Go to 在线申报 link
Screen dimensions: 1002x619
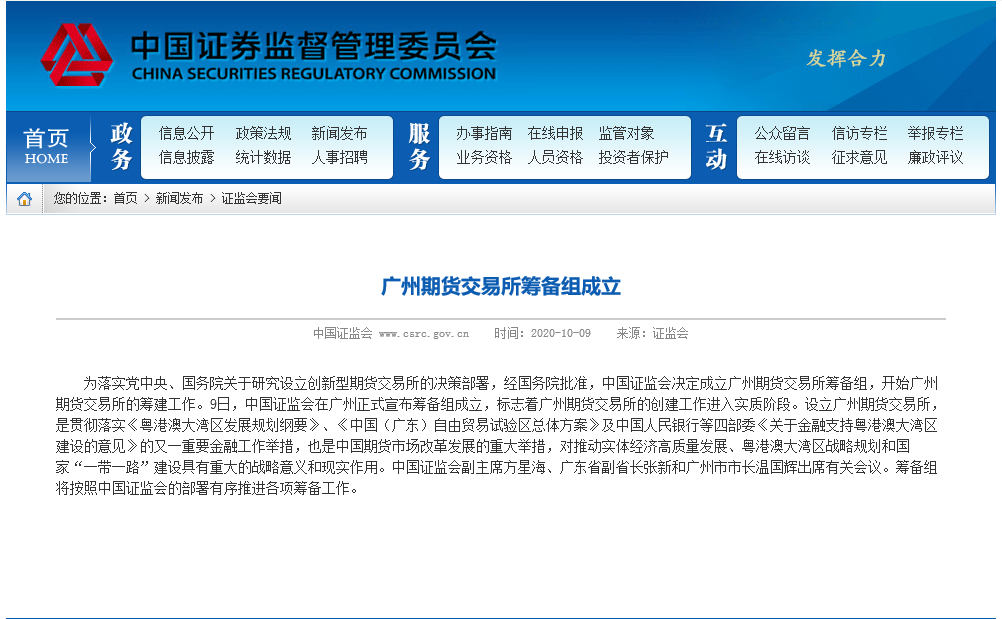[x=555, y=134]
